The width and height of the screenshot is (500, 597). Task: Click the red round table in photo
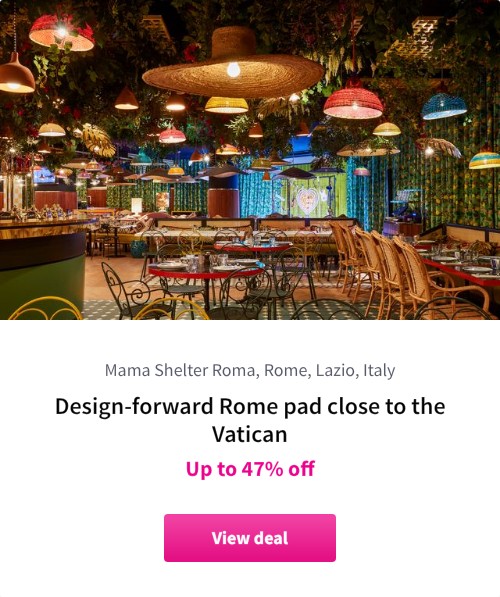(x=206, y=271)
